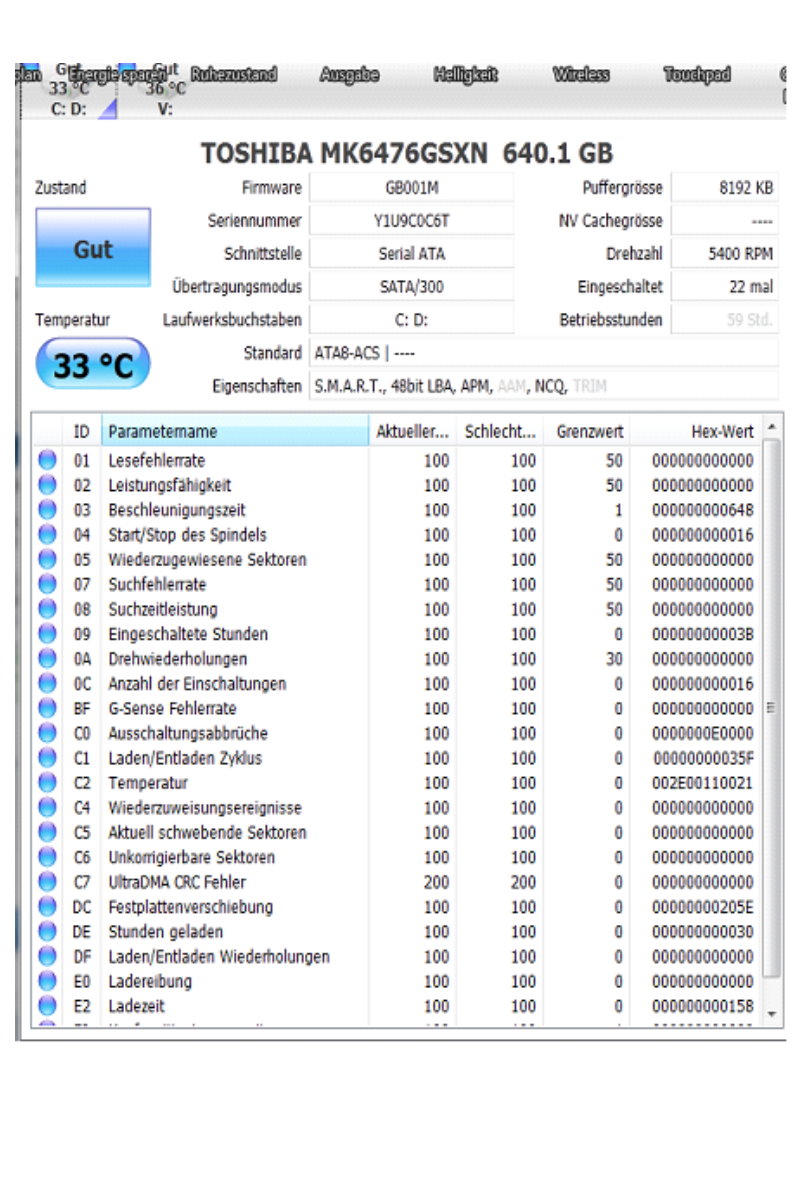Image resolution: width=800 pixels, height=1200 pixels.
Task: Click the Schnittstelle field Serial ATA
Action: tap(411, 253)
